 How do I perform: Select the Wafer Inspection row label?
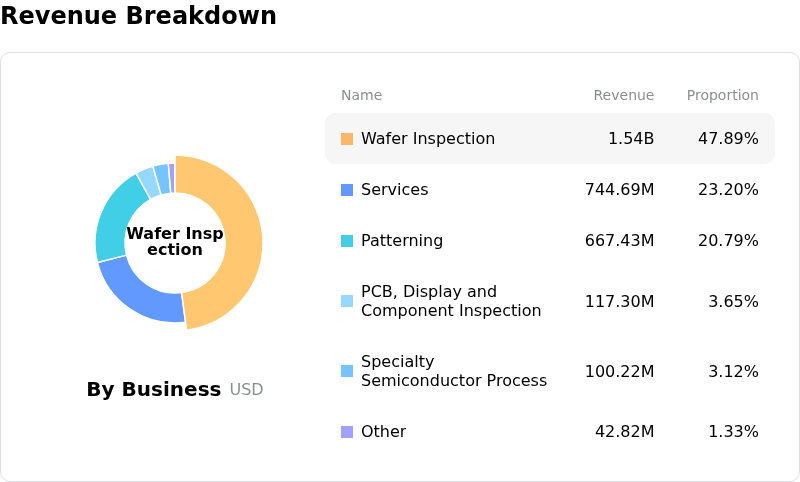428,139
